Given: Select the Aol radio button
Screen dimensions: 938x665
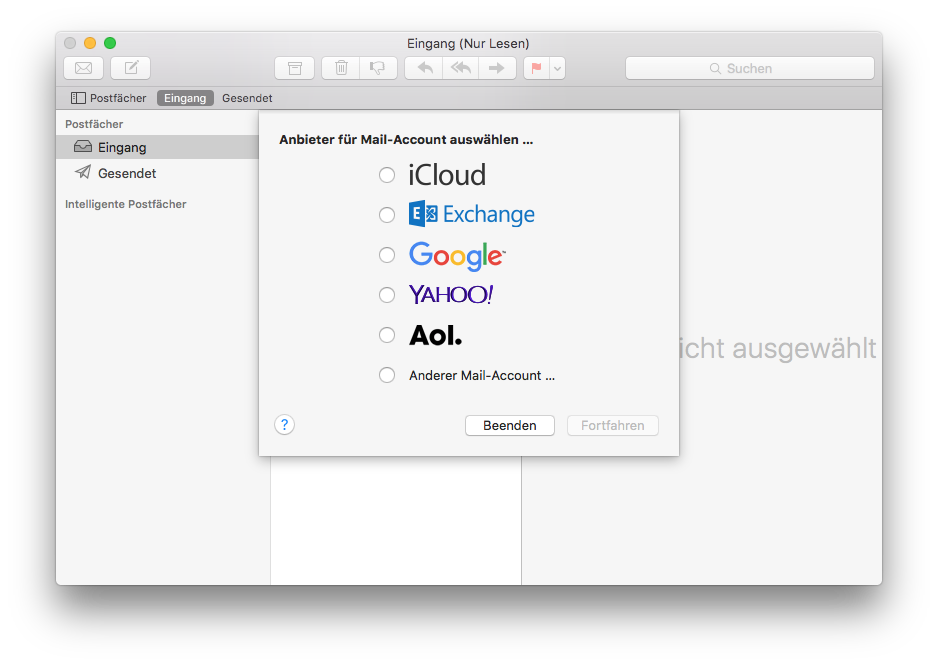Looking at the screenshot, I should 387,335.
